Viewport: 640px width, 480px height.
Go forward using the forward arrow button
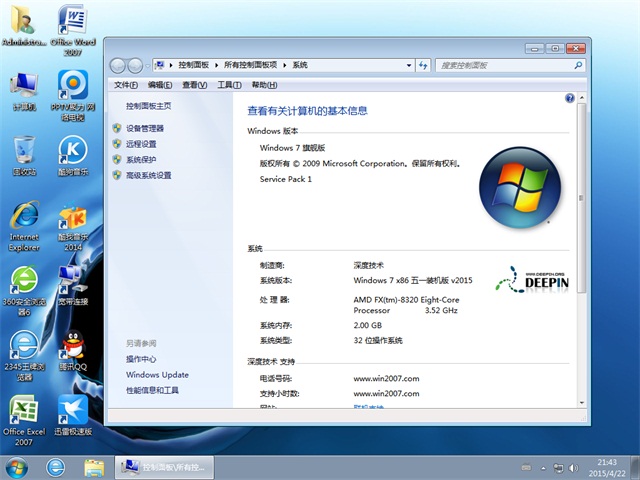[135, 65]
